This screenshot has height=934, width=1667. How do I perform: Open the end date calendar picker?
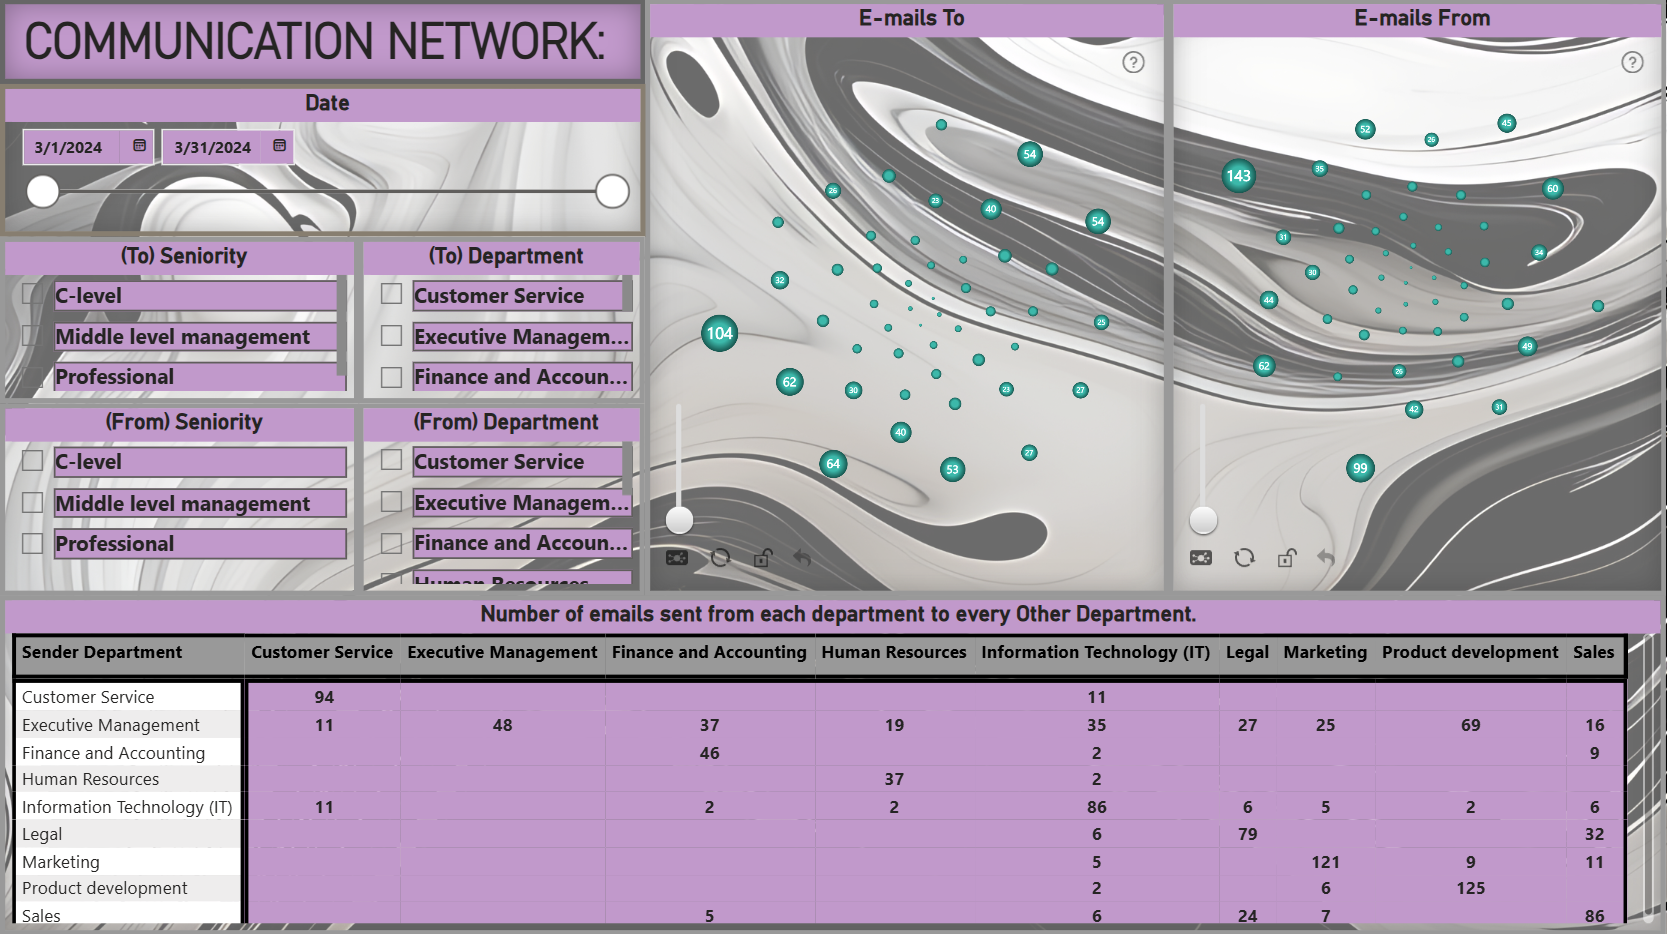pos(279,146)
